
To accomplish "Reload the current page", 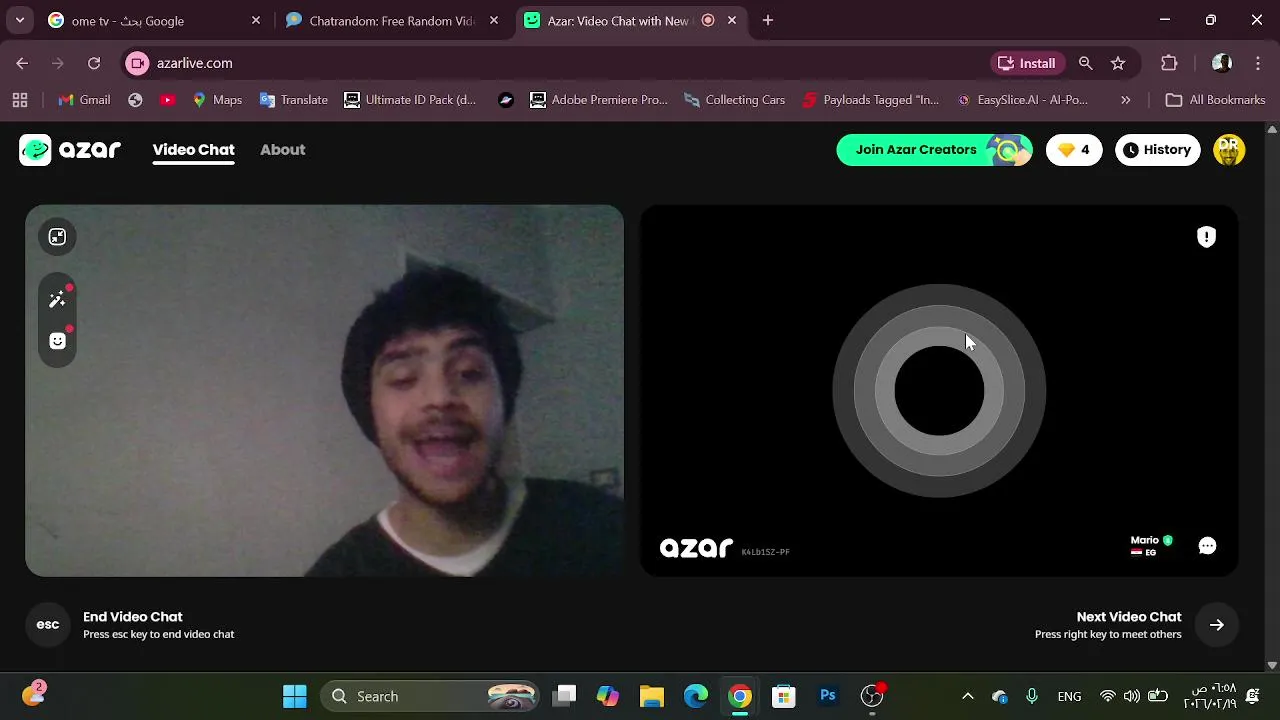I will (94, 63).
